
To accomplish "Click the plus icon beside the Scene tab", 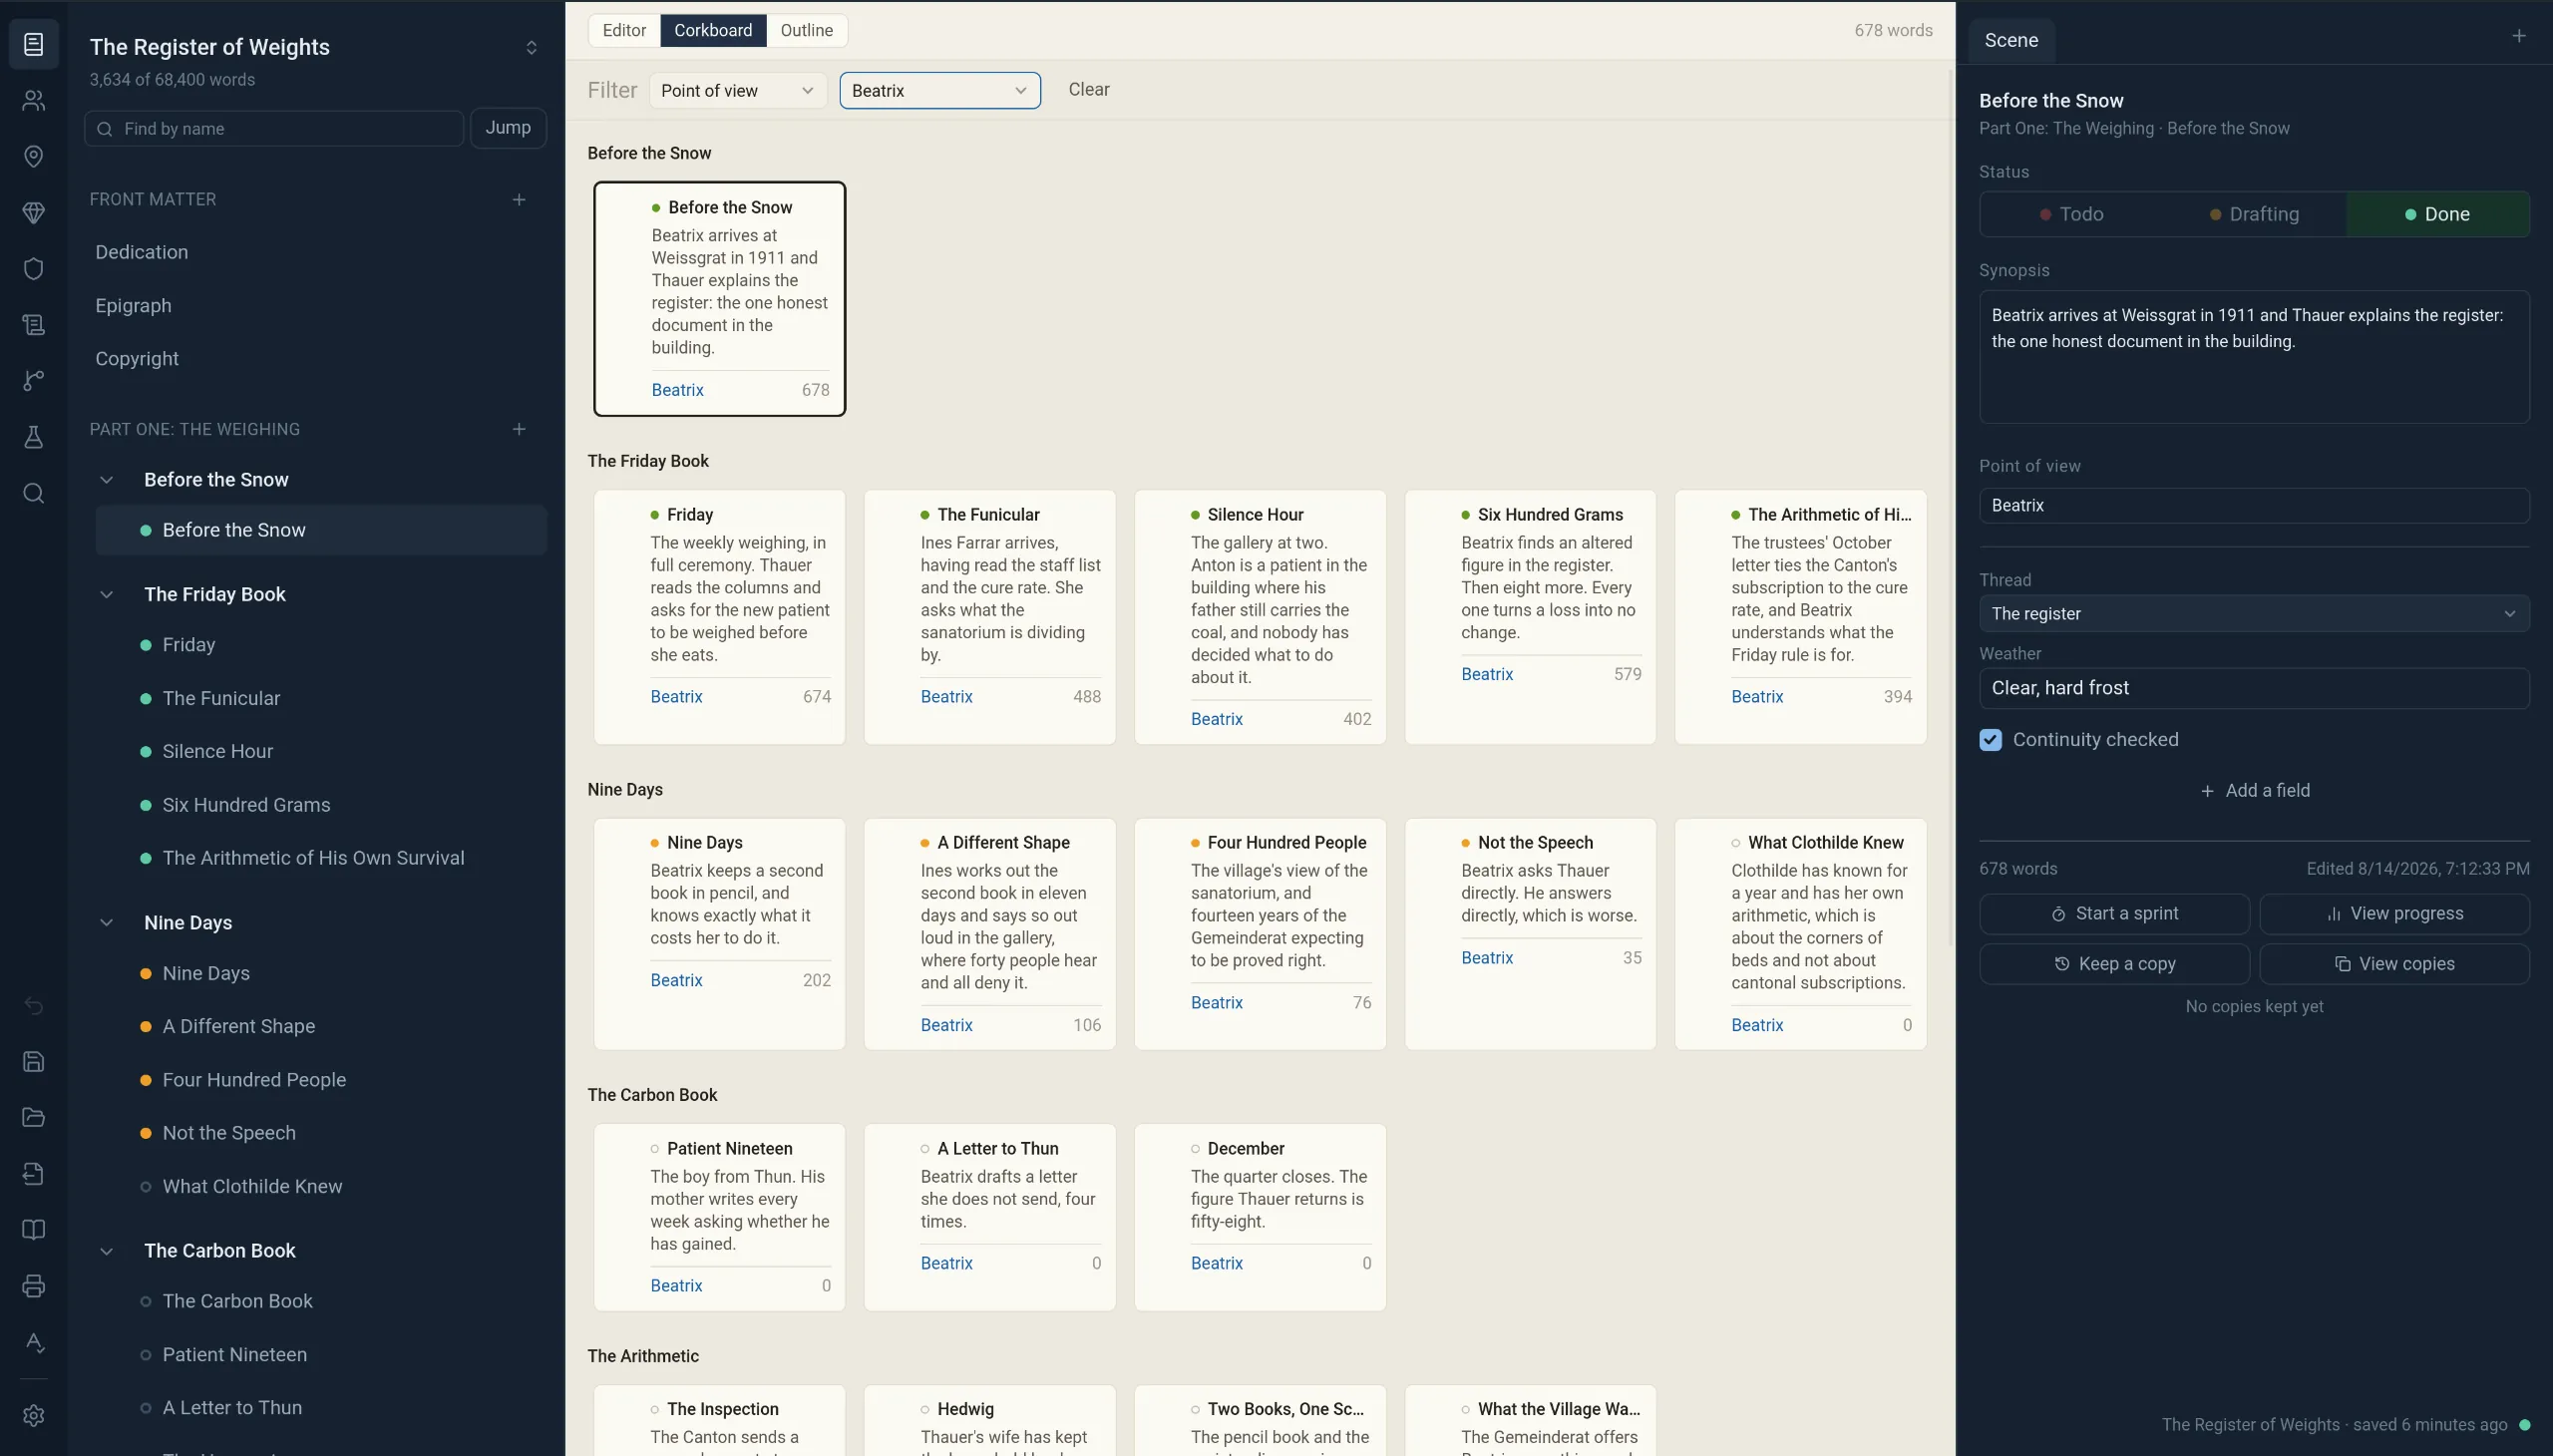I will (2518, 36).
